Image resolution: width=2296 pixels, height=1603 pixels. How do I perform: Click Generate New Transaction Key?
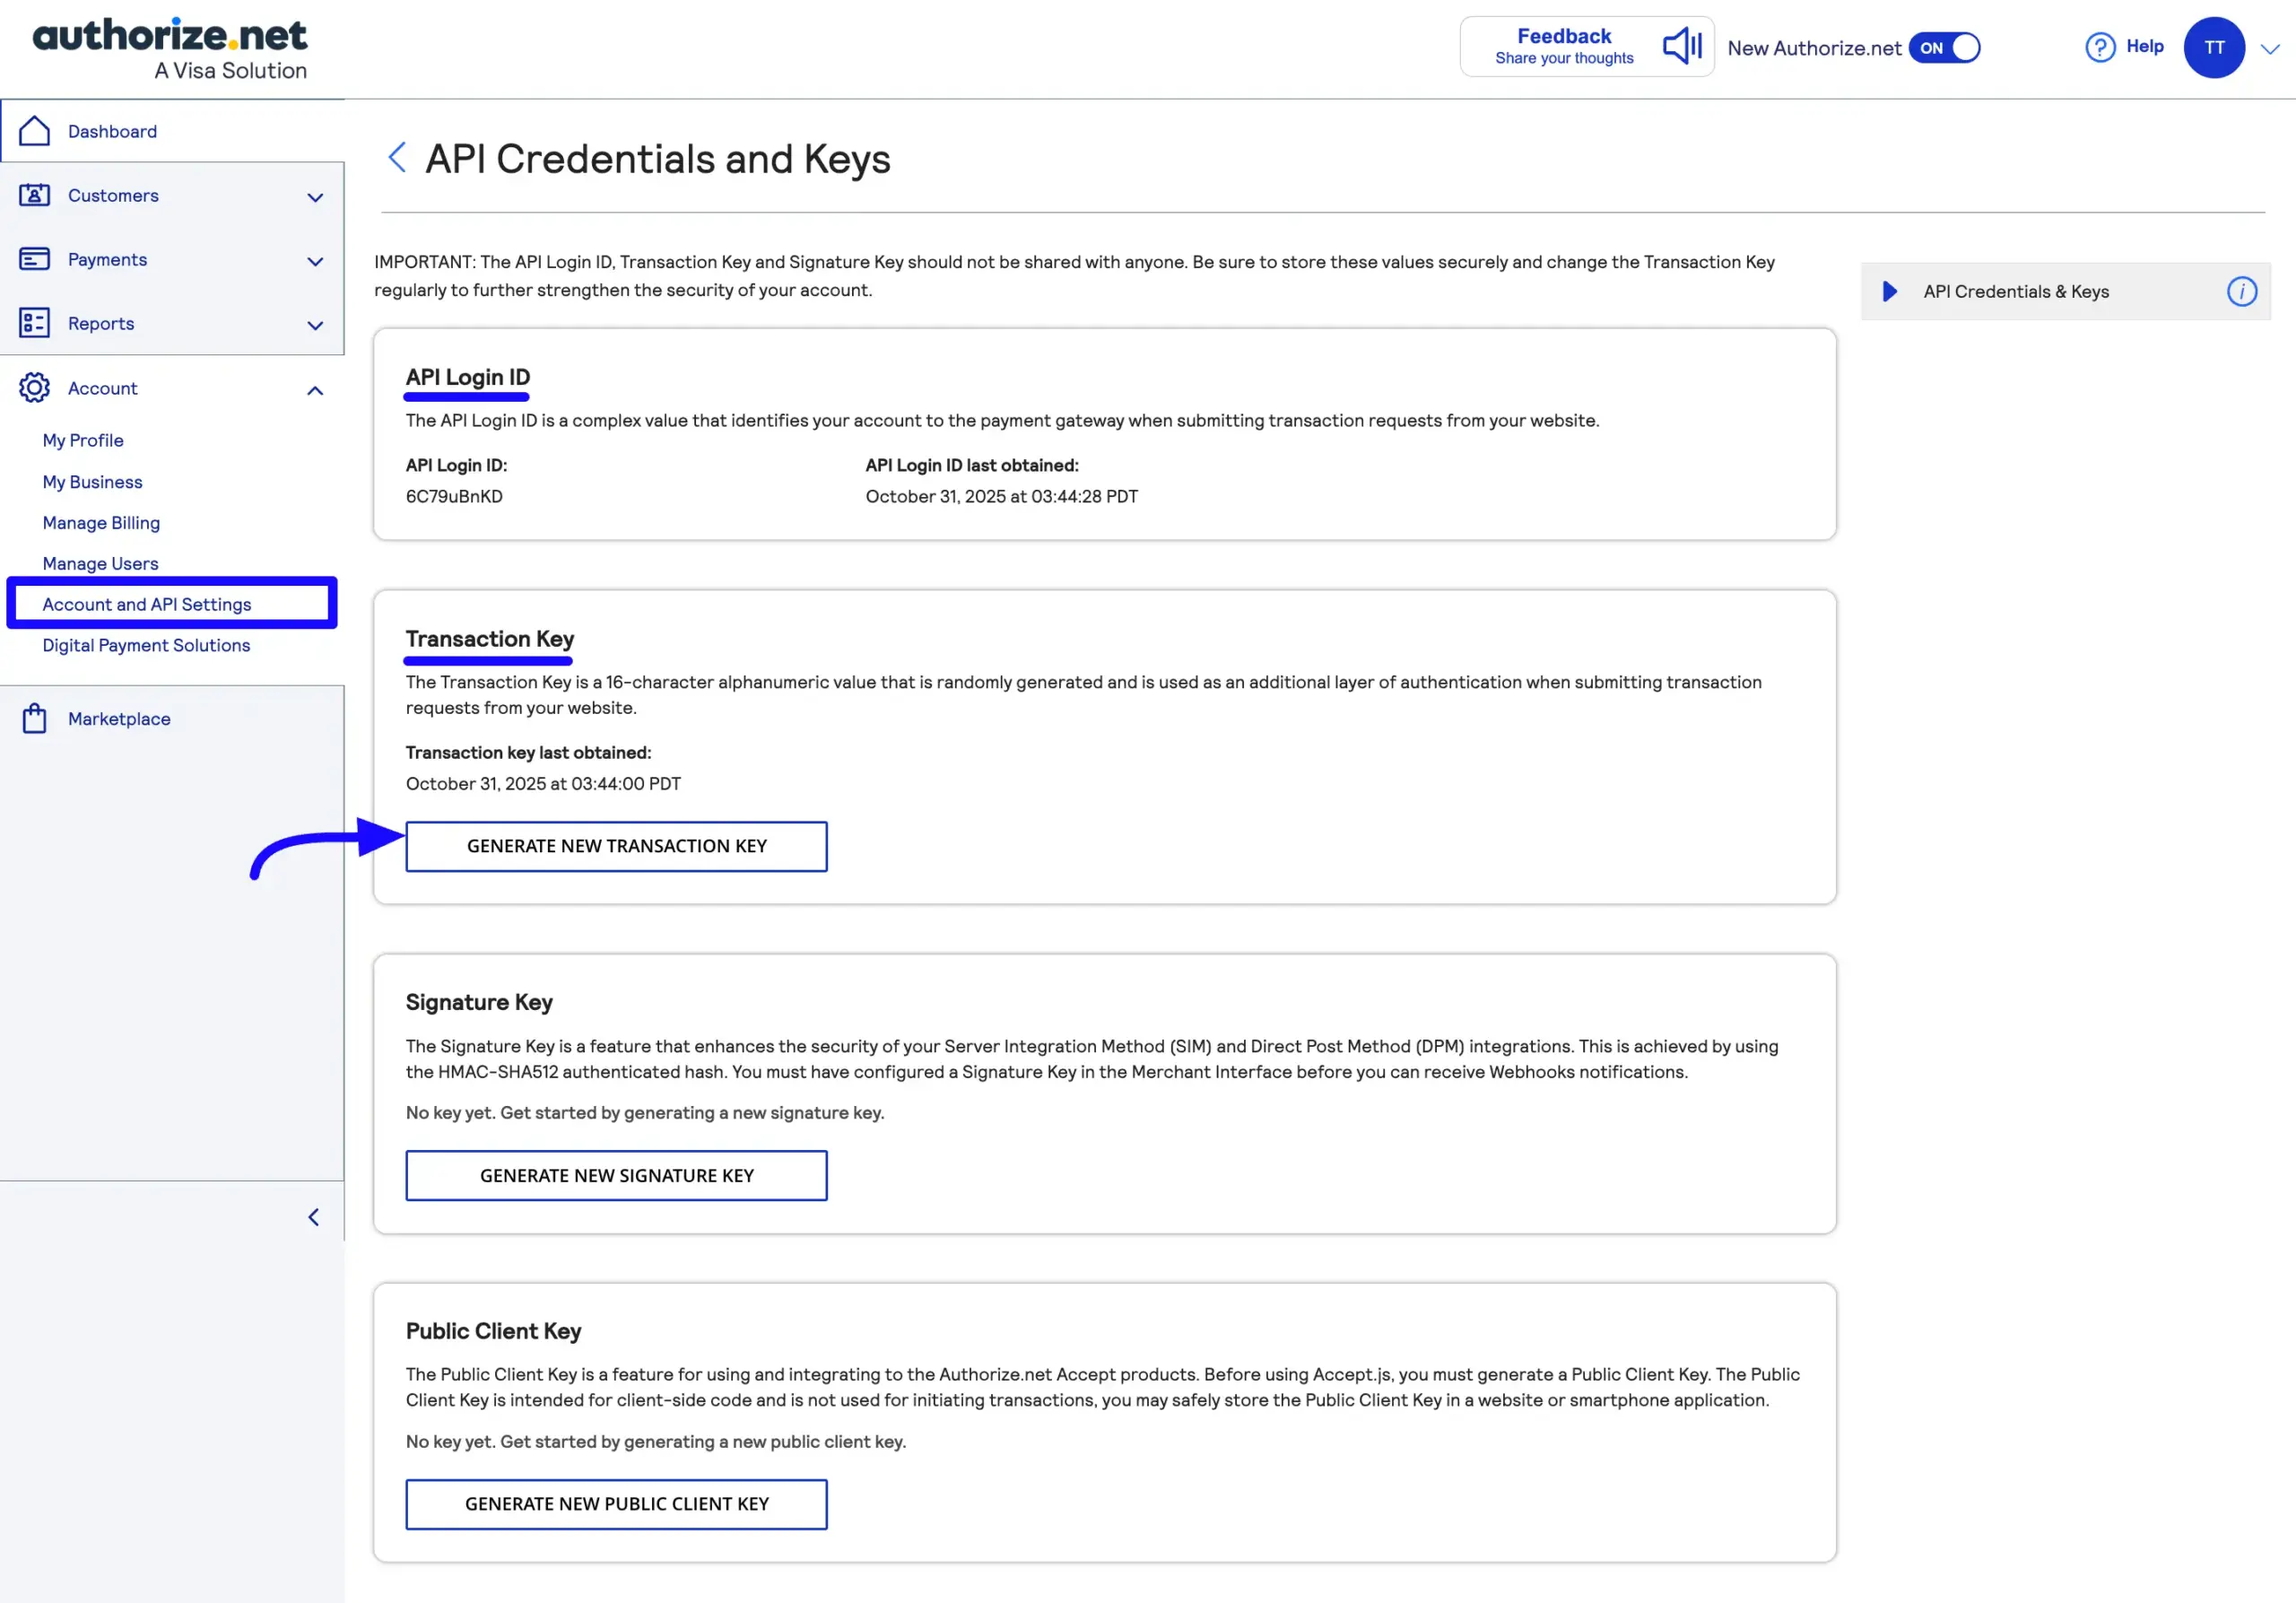click(x=616, y=846)
